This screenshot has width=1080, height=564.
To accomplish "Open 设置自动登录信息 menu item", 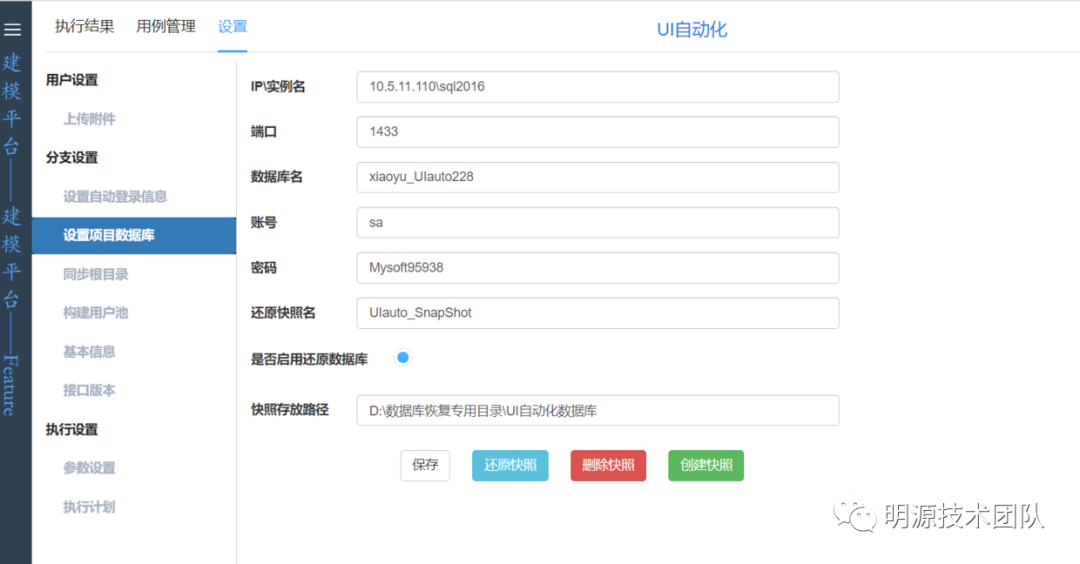I will click(x=115, y=197).
